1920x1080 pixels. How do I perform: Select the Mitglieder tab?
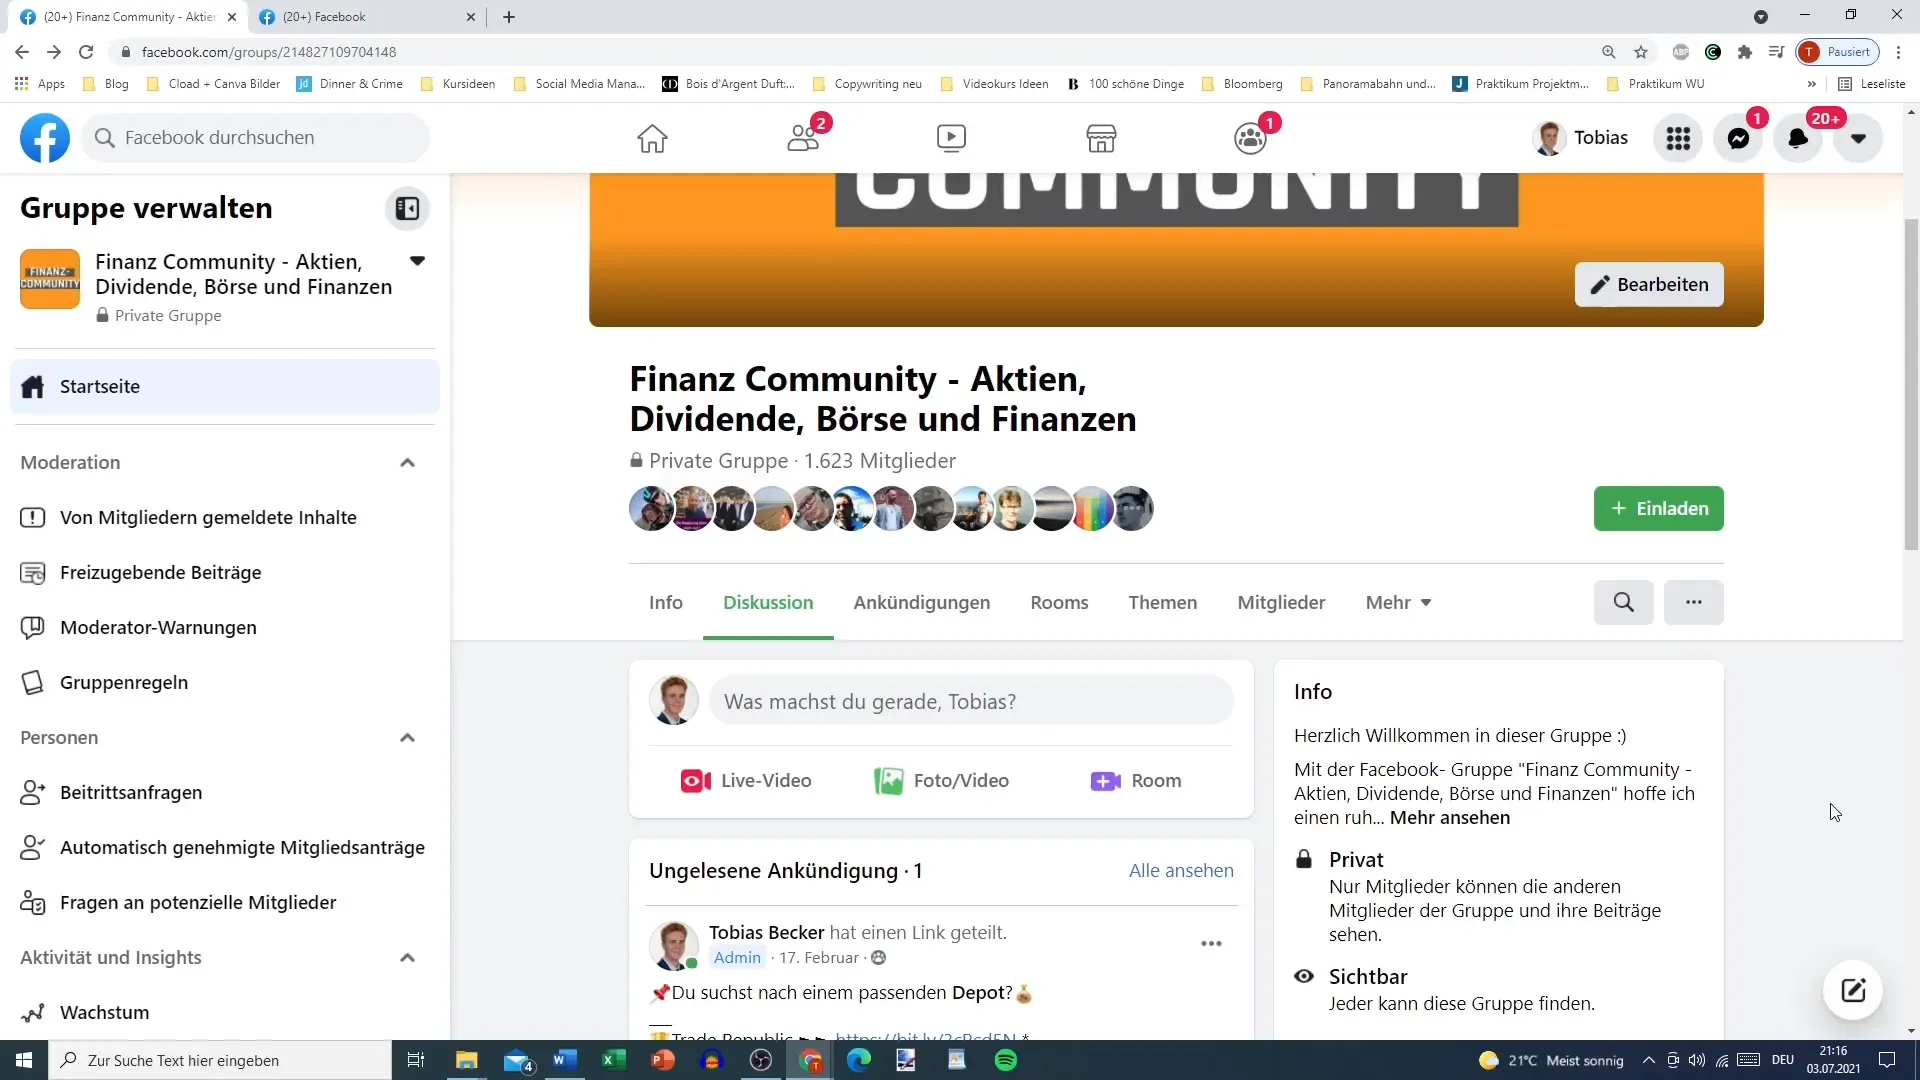click(1280, 603)
